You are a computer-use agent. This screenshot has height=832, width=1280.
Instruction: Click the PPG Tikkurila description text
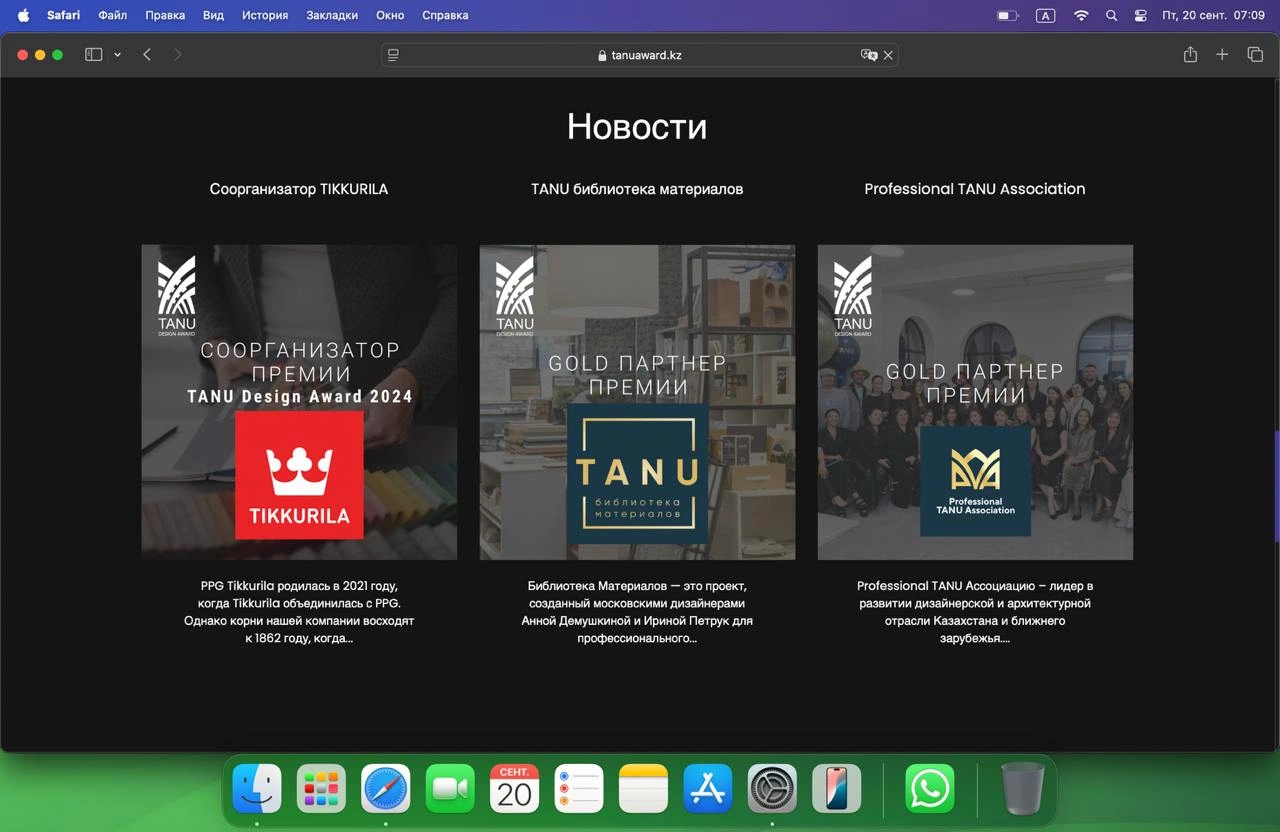[x=299, y=612]
